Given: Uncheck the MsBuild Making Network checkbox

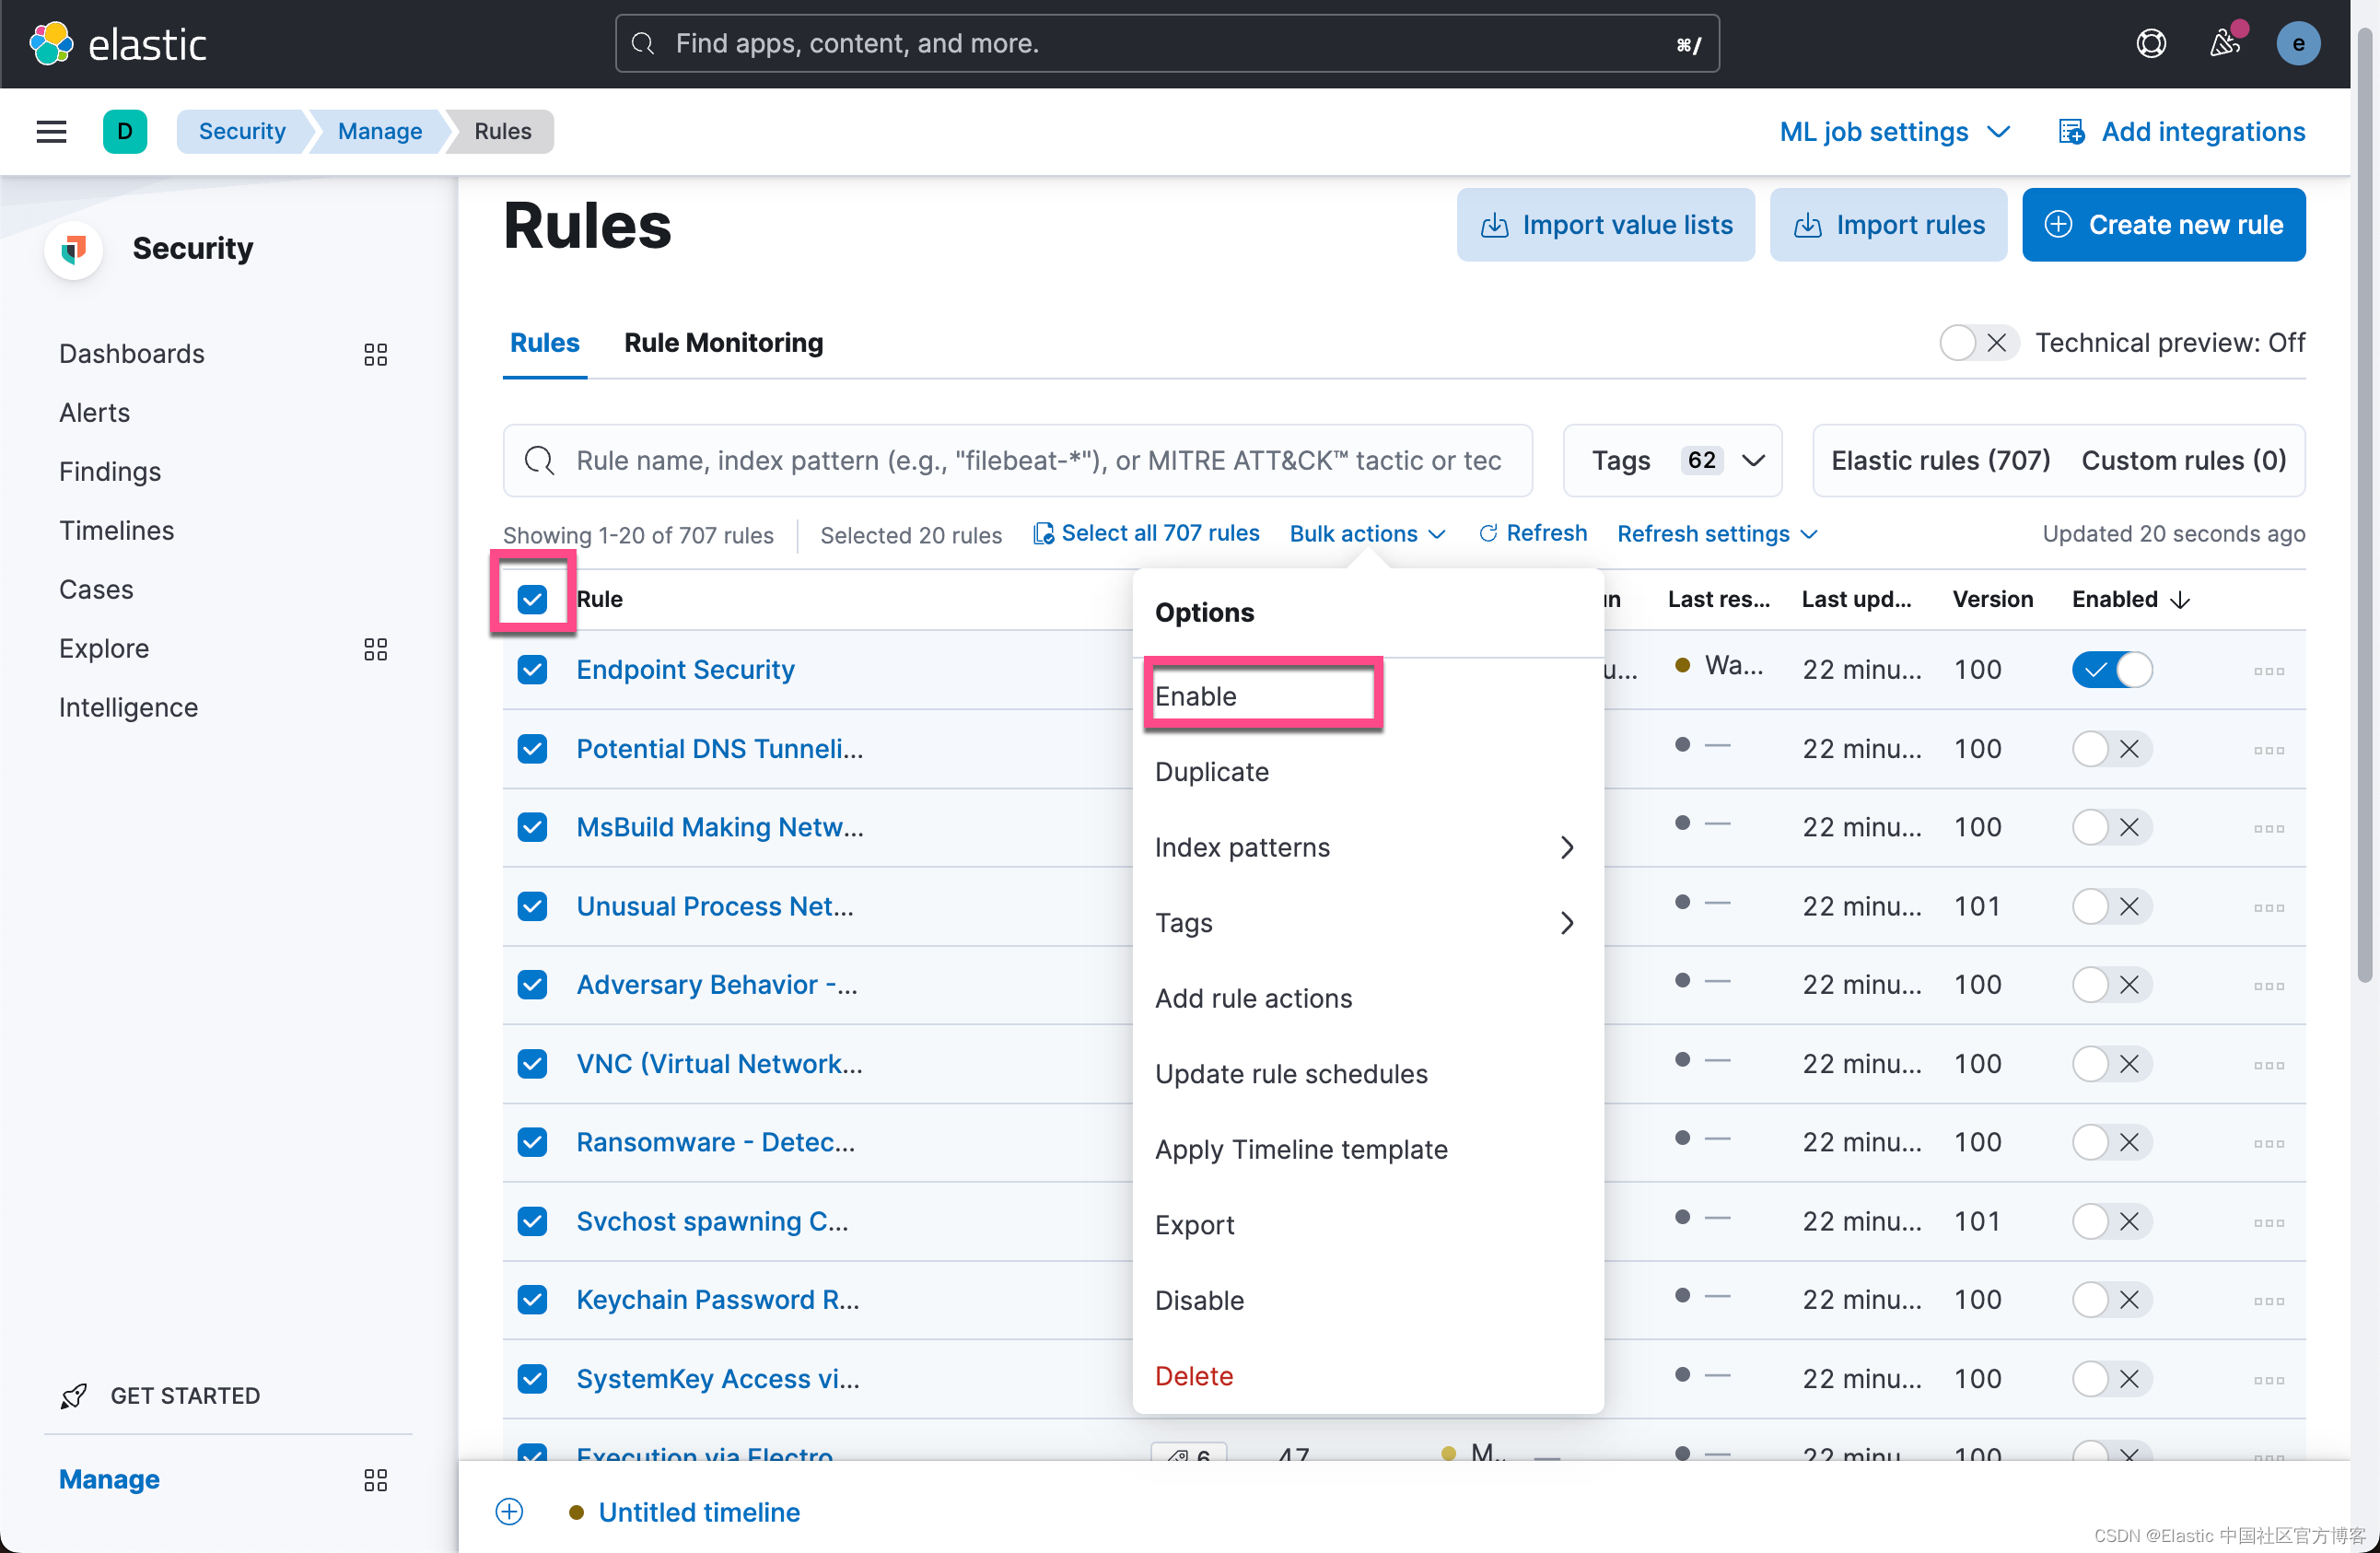Looking at the screenshot, I should click(532, 827).
